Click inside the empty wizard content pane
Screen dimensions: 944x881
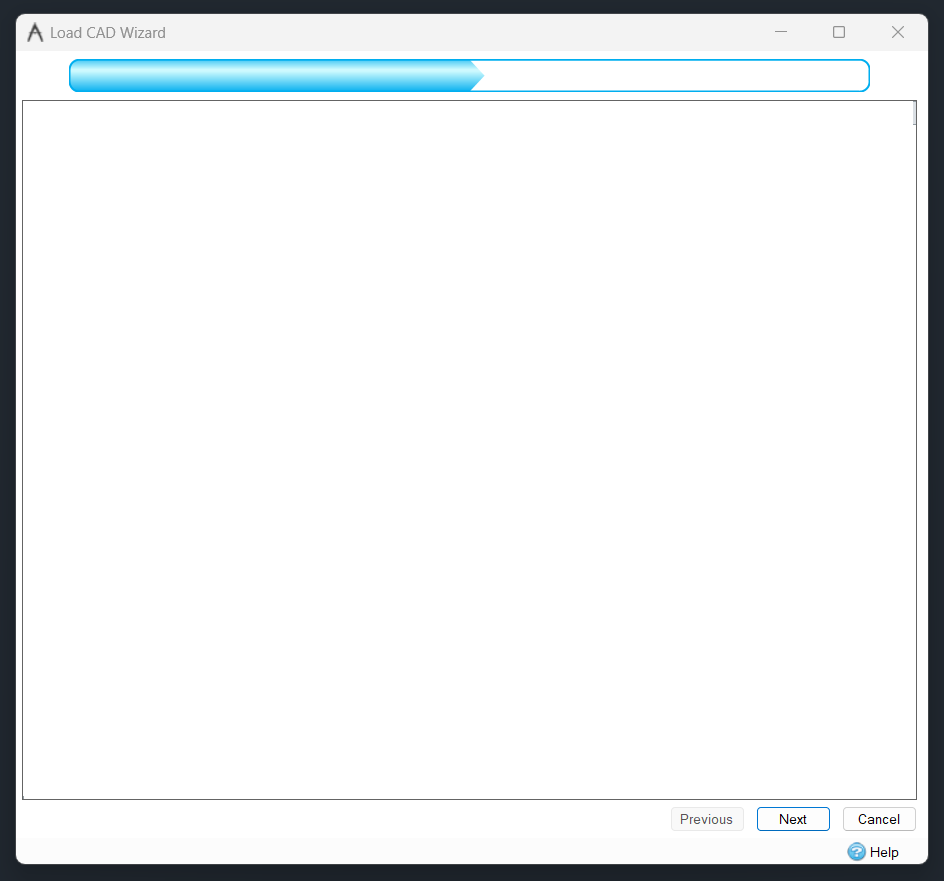(x=470, y=450)
